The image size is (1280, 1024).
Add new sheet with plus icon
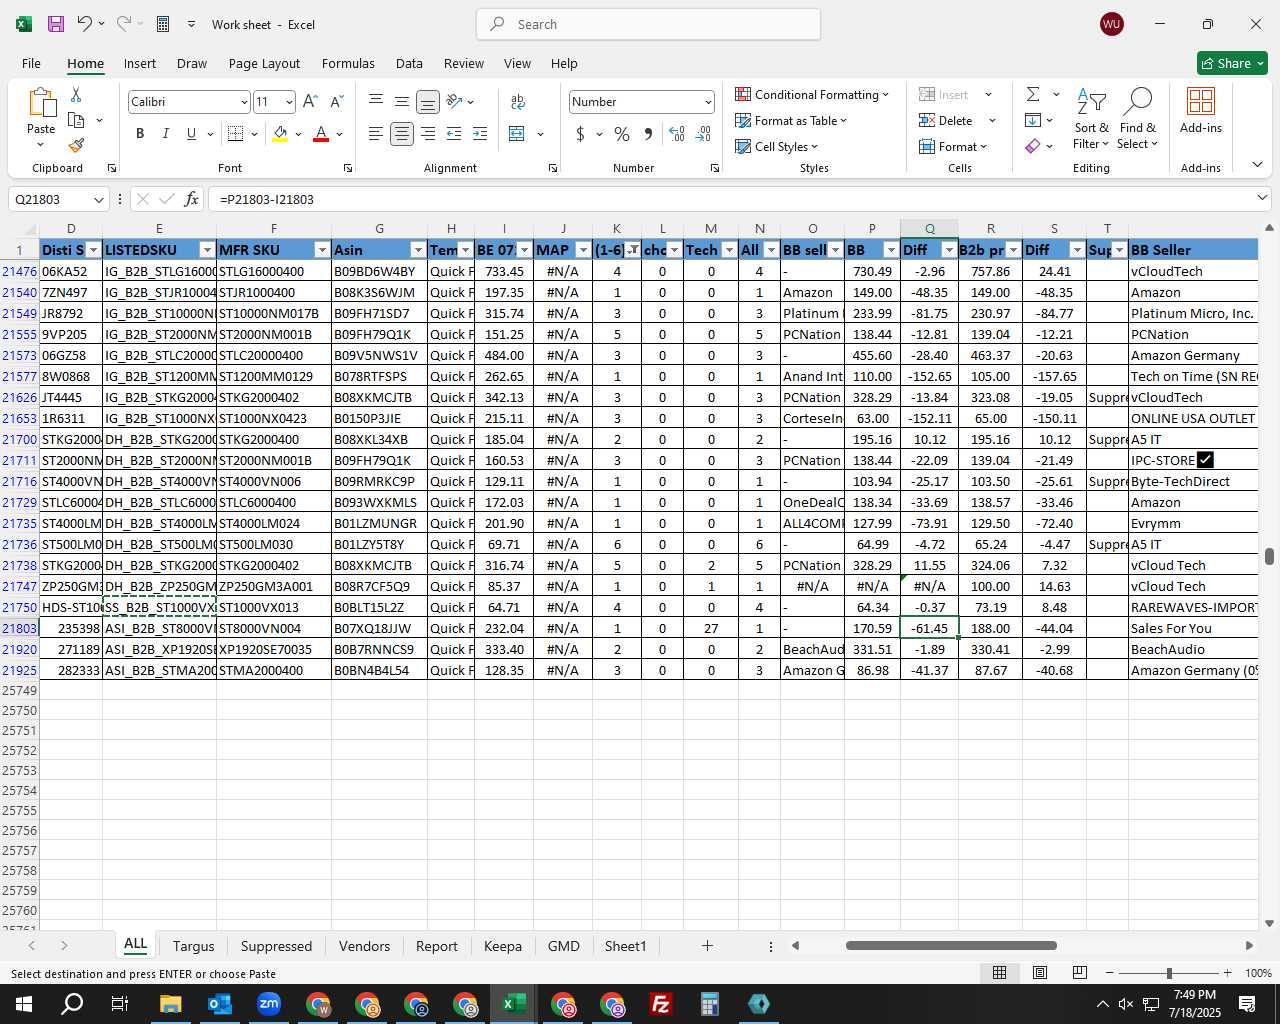pyautogui.click(x=707, y=945)
